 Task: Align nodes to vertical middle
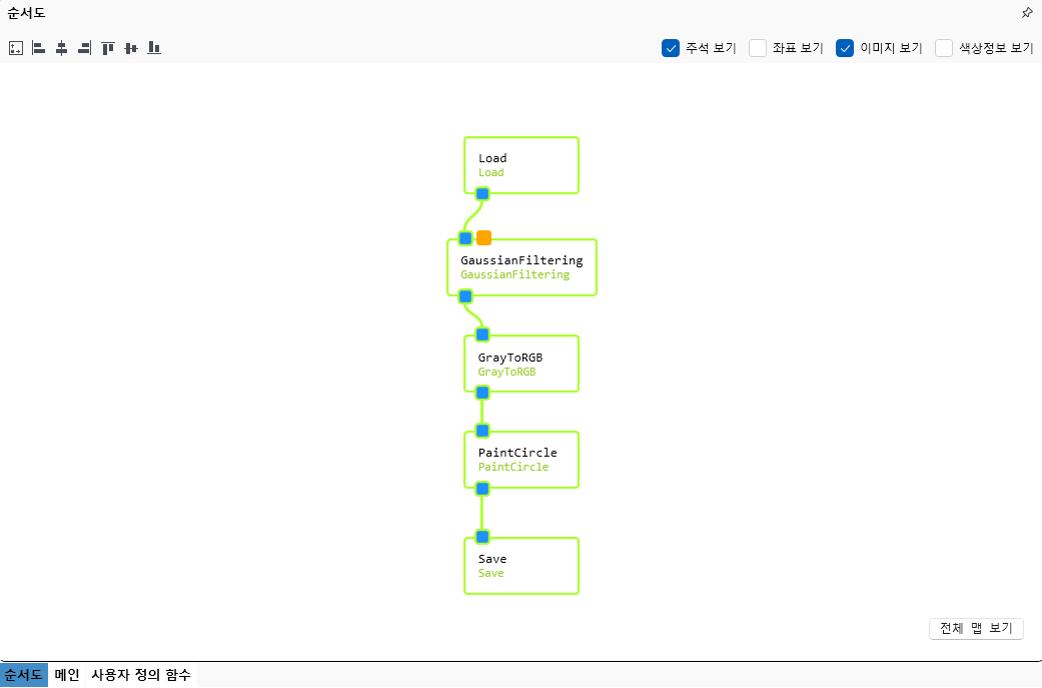pos(131,48)
